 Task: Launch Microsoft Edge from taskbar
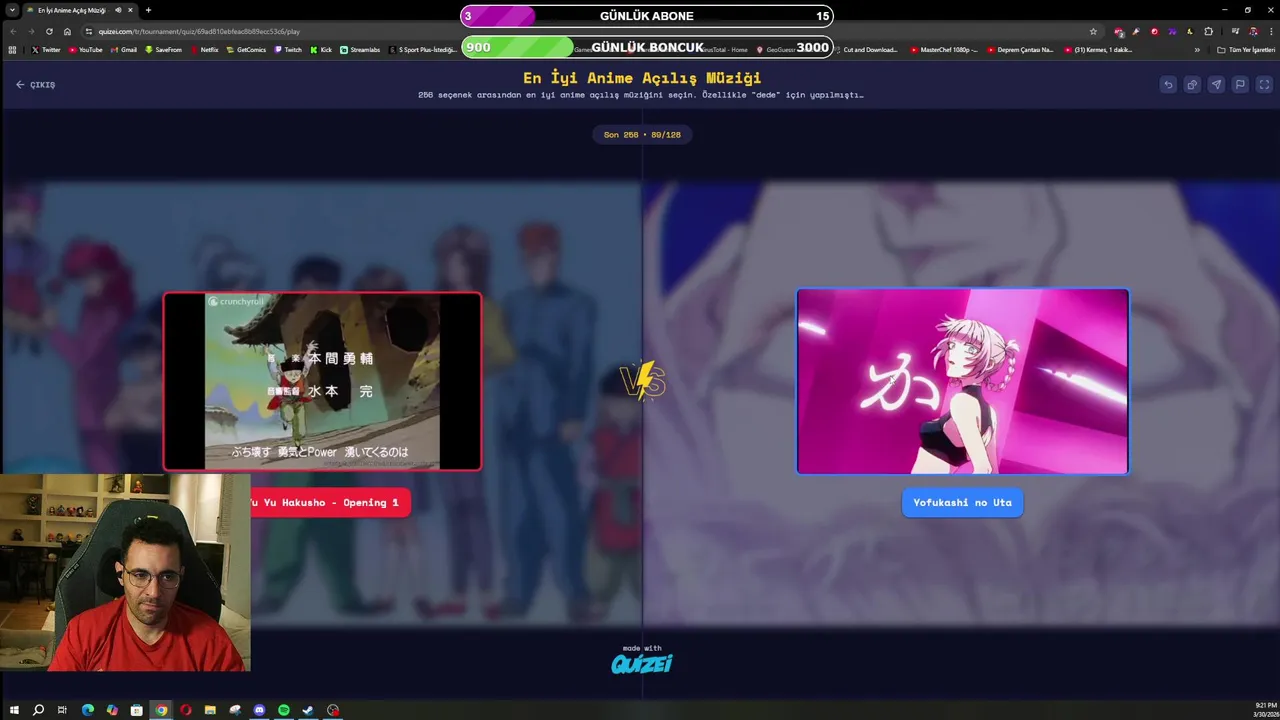pos(88,710)
